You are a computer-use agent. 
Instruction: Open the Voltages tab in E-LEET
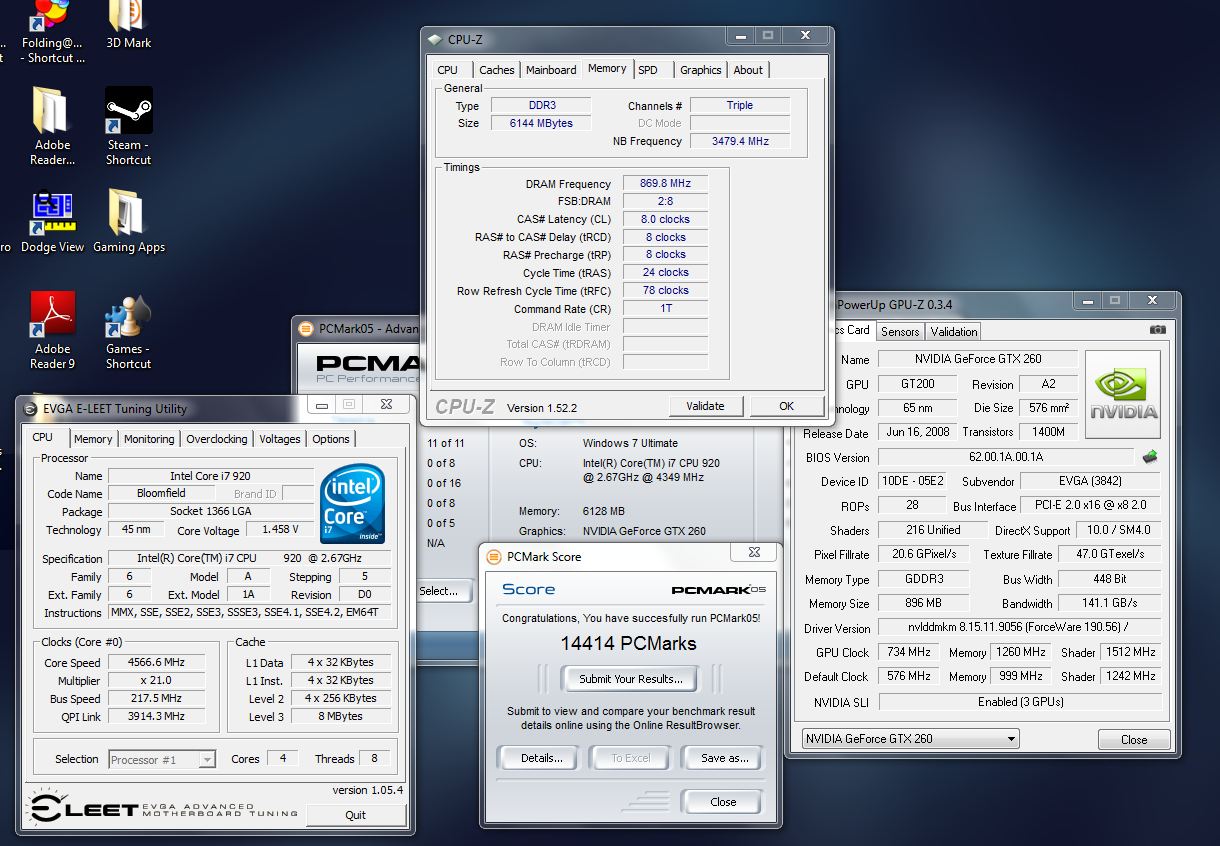point(280,439)
